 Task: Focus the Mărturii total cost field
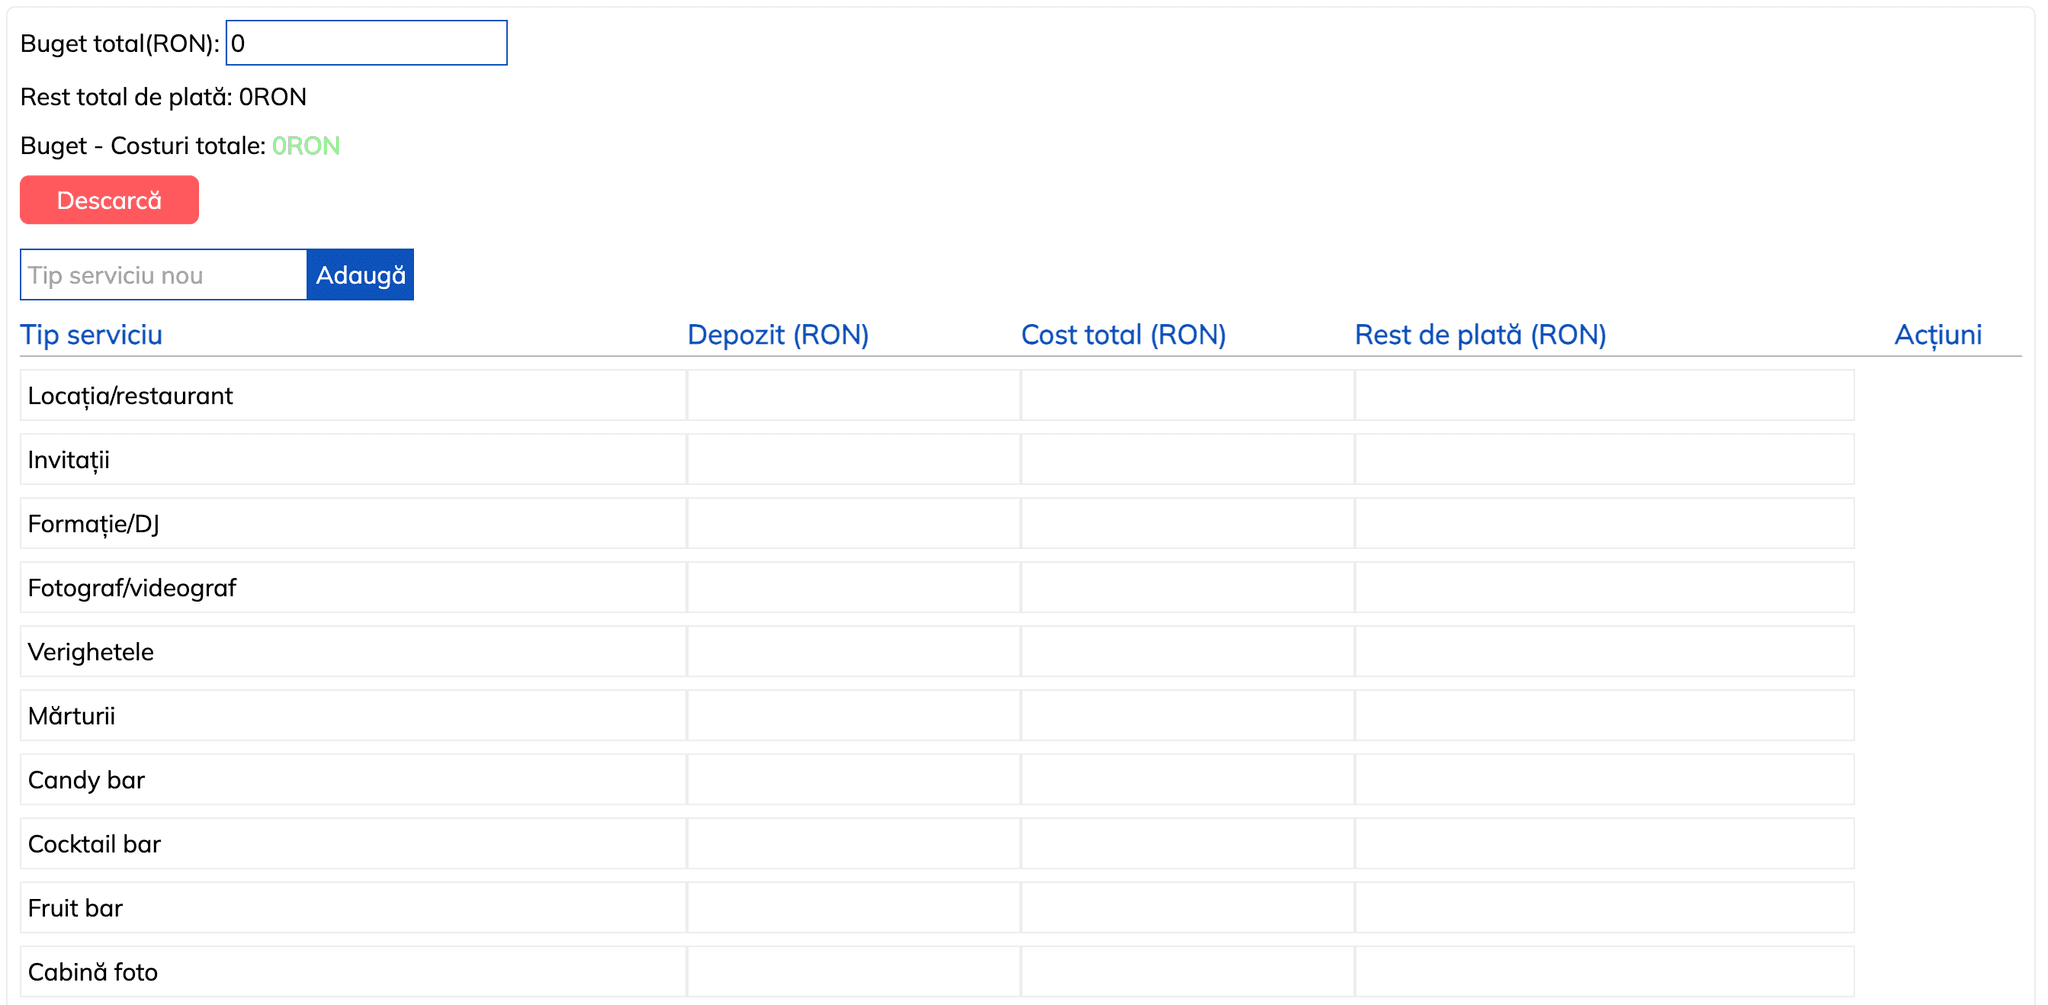pos(1187,716)
